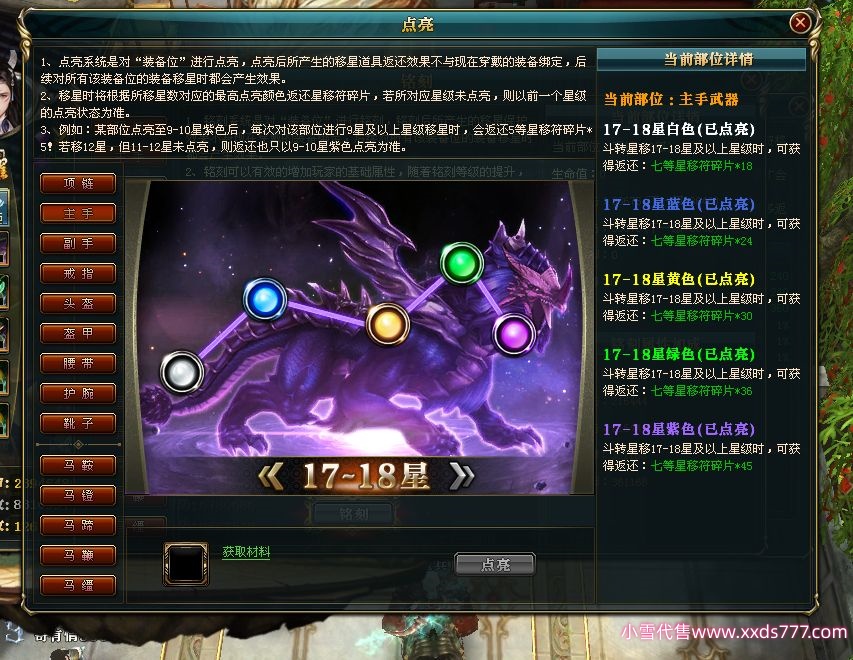Choose the 戒指 slot
Image resolution: width=853 pixels, height=660 pixels.
pos(78,273)
